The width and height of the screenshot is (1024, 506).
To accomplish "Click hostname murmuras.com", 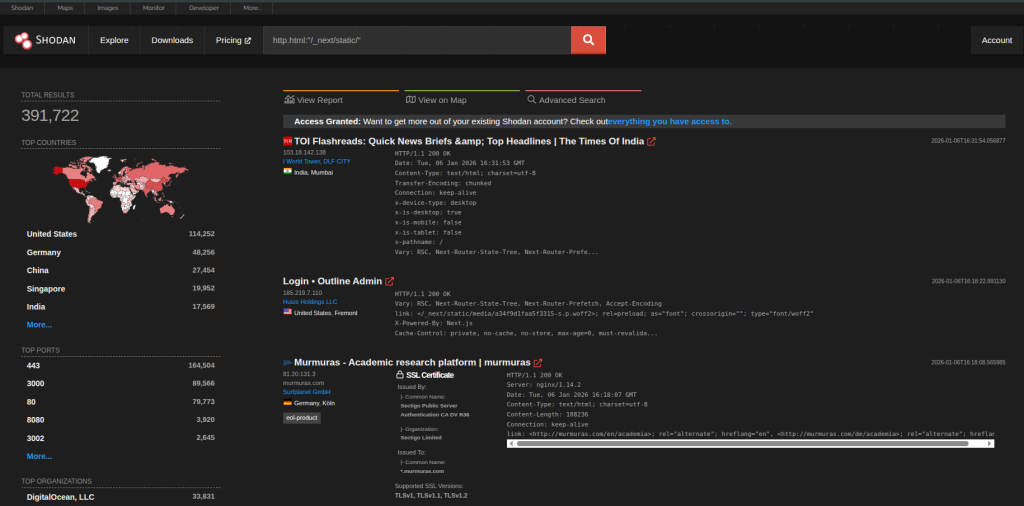I will 299,383.
